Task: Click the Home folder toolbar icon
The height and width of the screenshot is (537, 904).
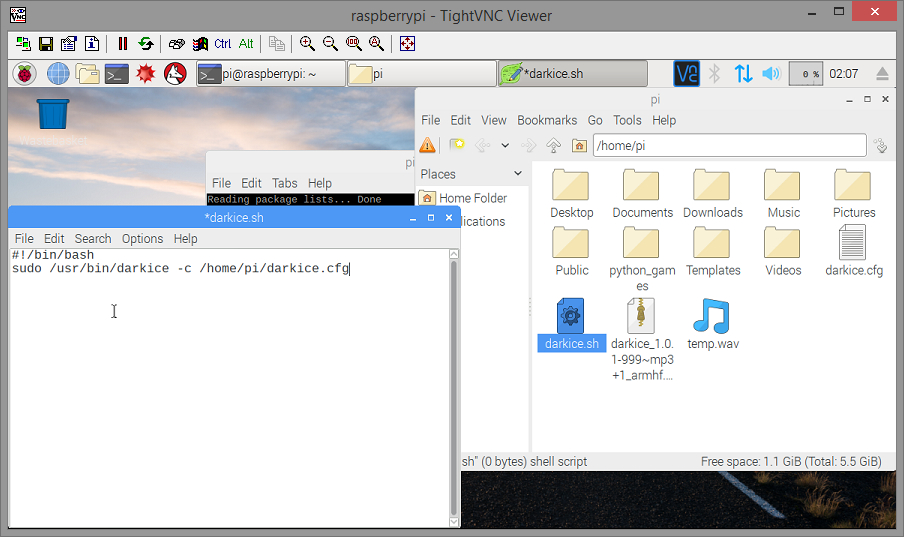Action: click(x=579, y=145)
